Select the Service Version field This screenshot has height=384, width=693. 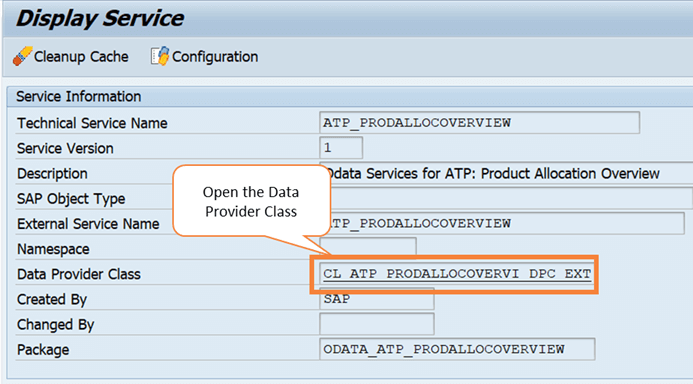click(341, 148)
